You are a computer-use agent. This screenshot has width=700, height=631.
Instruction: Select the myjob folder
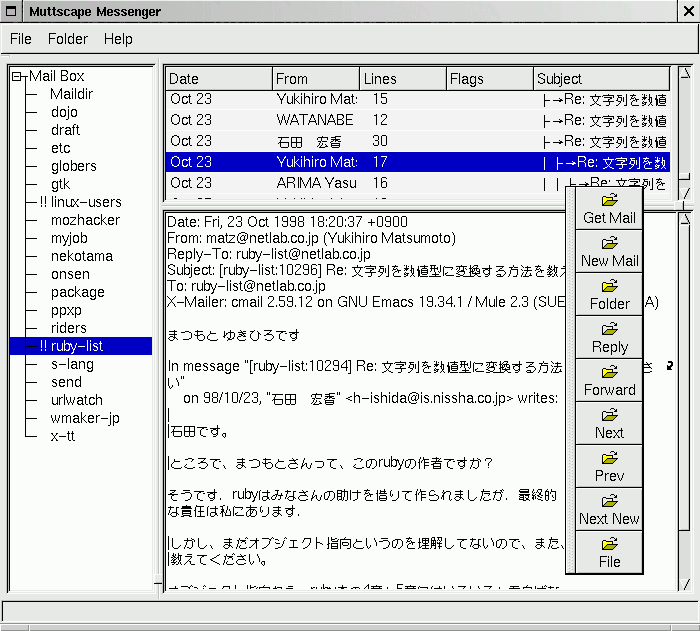coord(69,238)
